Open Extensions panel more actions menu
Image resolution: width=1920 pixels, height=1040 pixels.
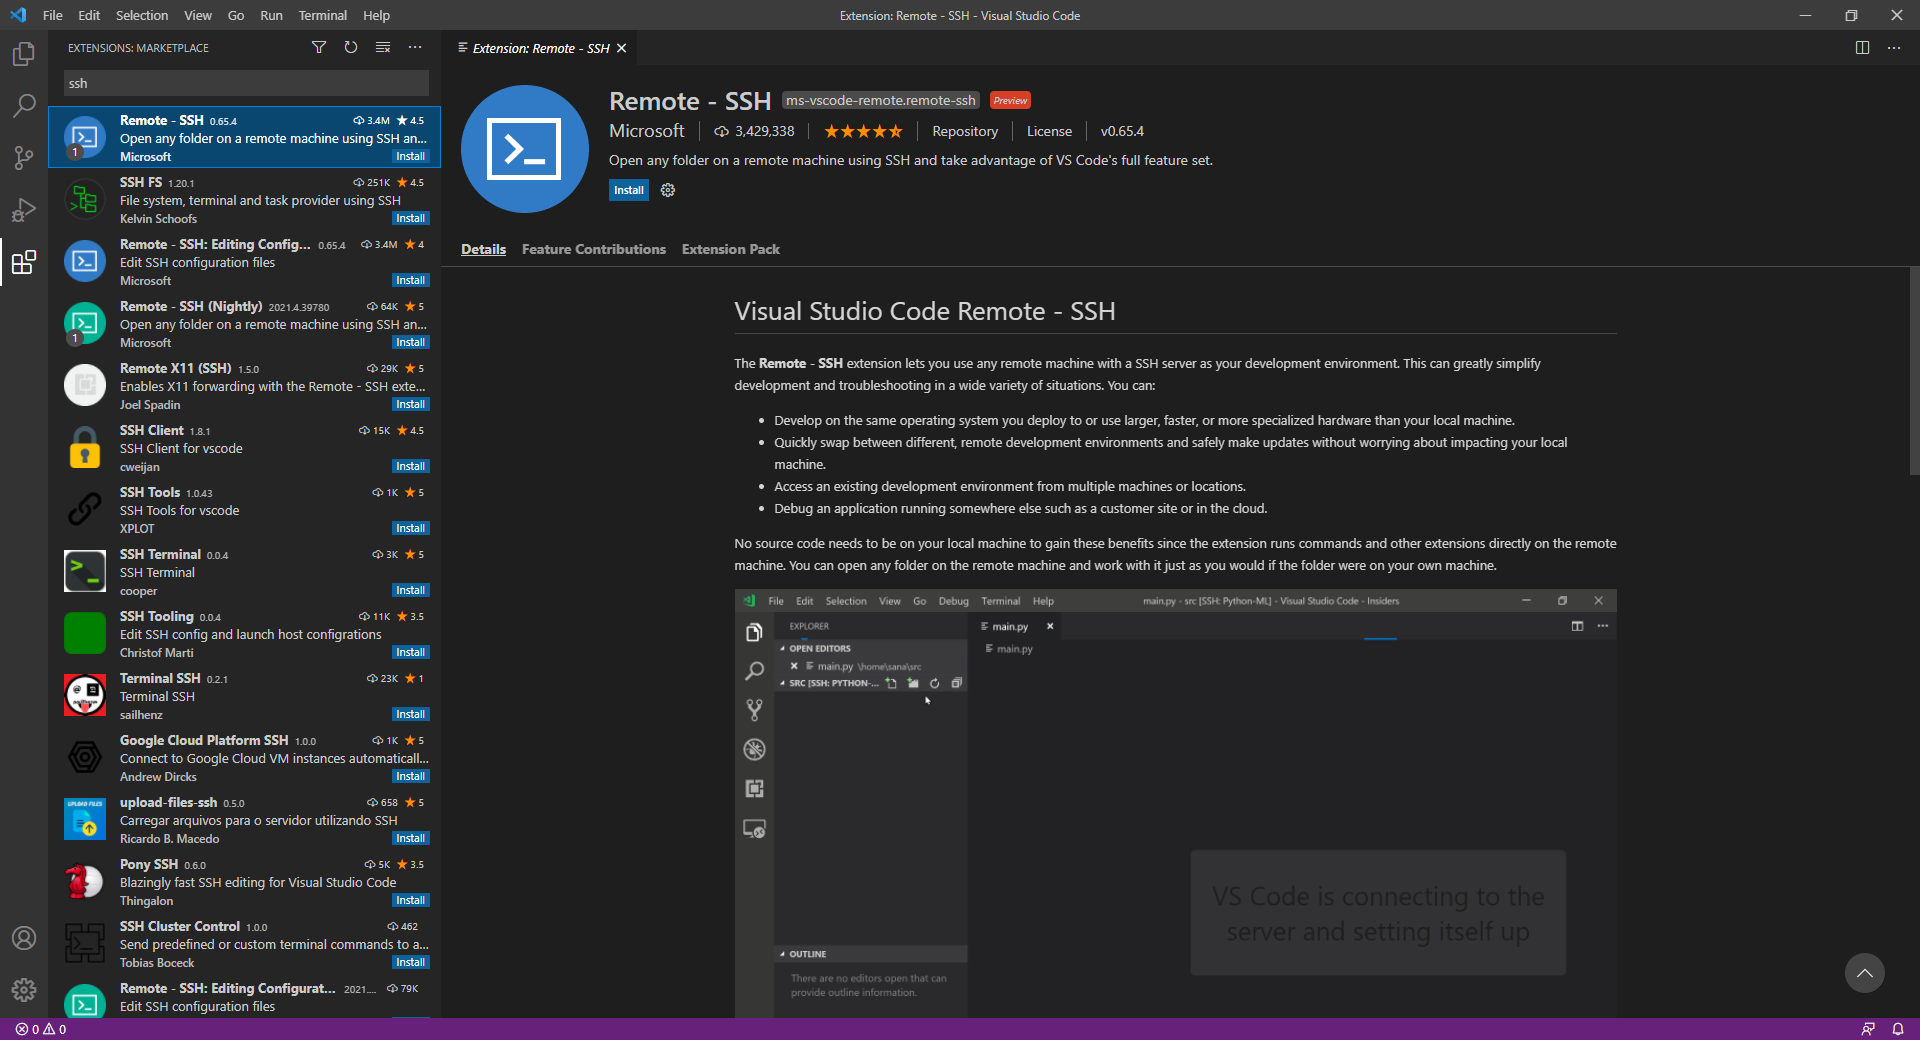[x=415, y=47]
